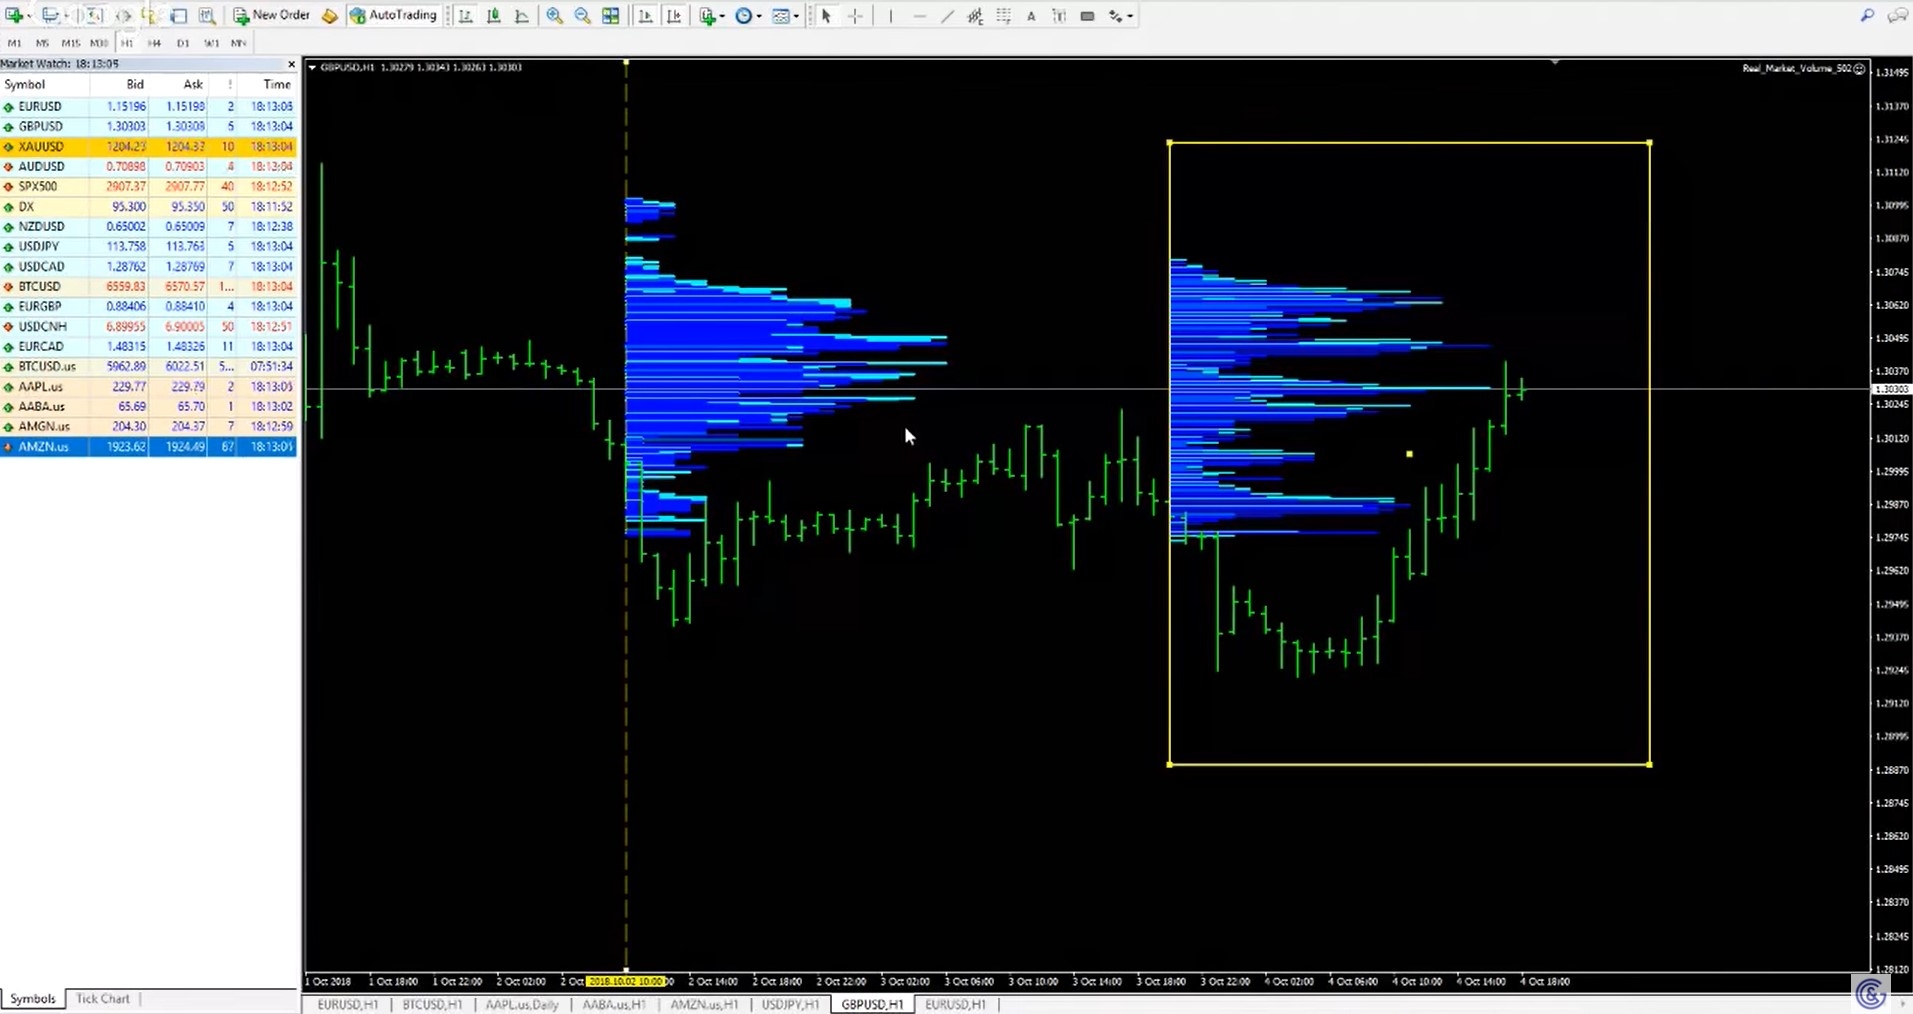Image resolution: width=1913 pixels, height=1014 pixels.
Task: Select XAUUSD in the Market Watch list
Action: point(41,146)
